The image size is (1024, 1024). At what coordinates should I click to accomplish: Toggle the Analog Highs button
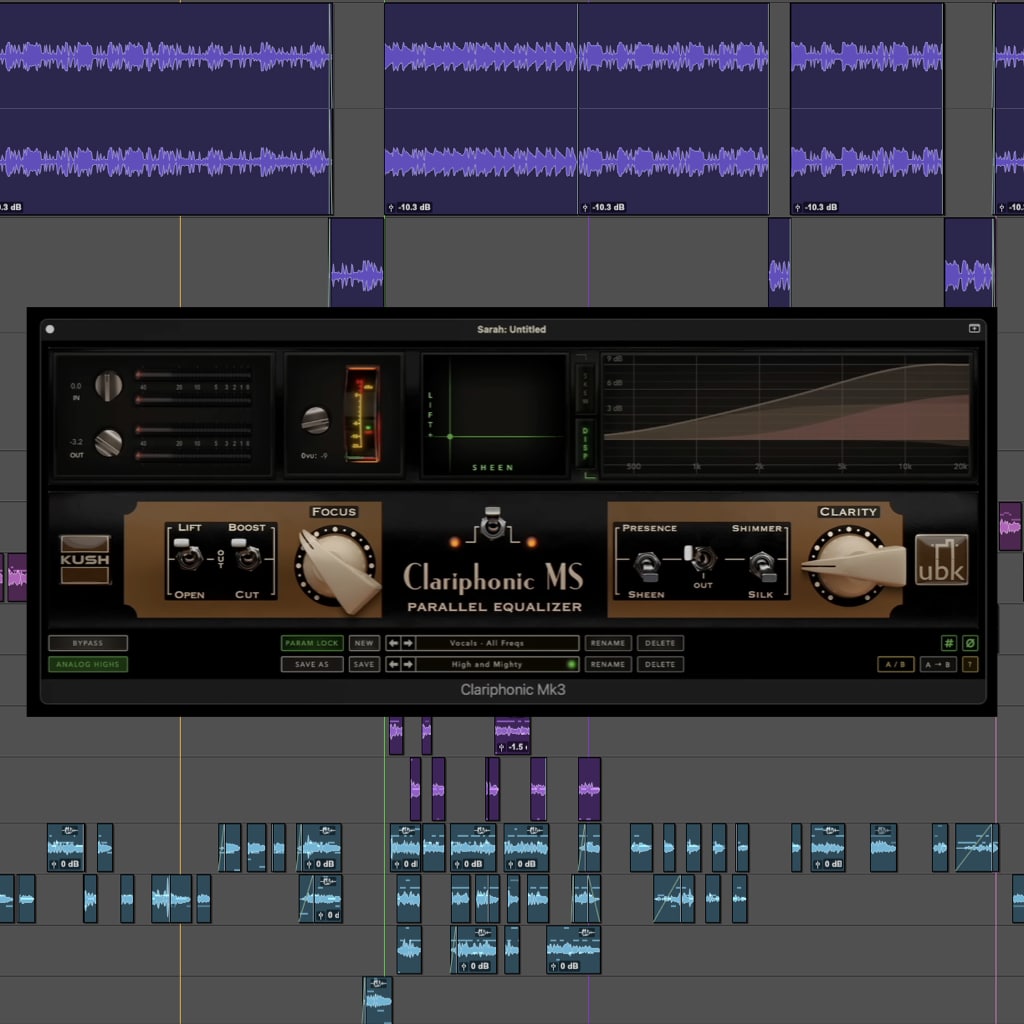tap(88, 664)
